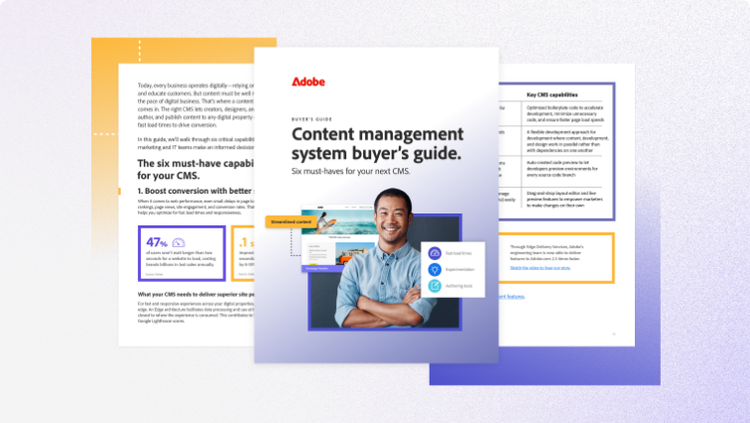Click the orange-bordered .1 statistic box
The width and height of the screenshot is (750, 423).
[x=245, y=252]
